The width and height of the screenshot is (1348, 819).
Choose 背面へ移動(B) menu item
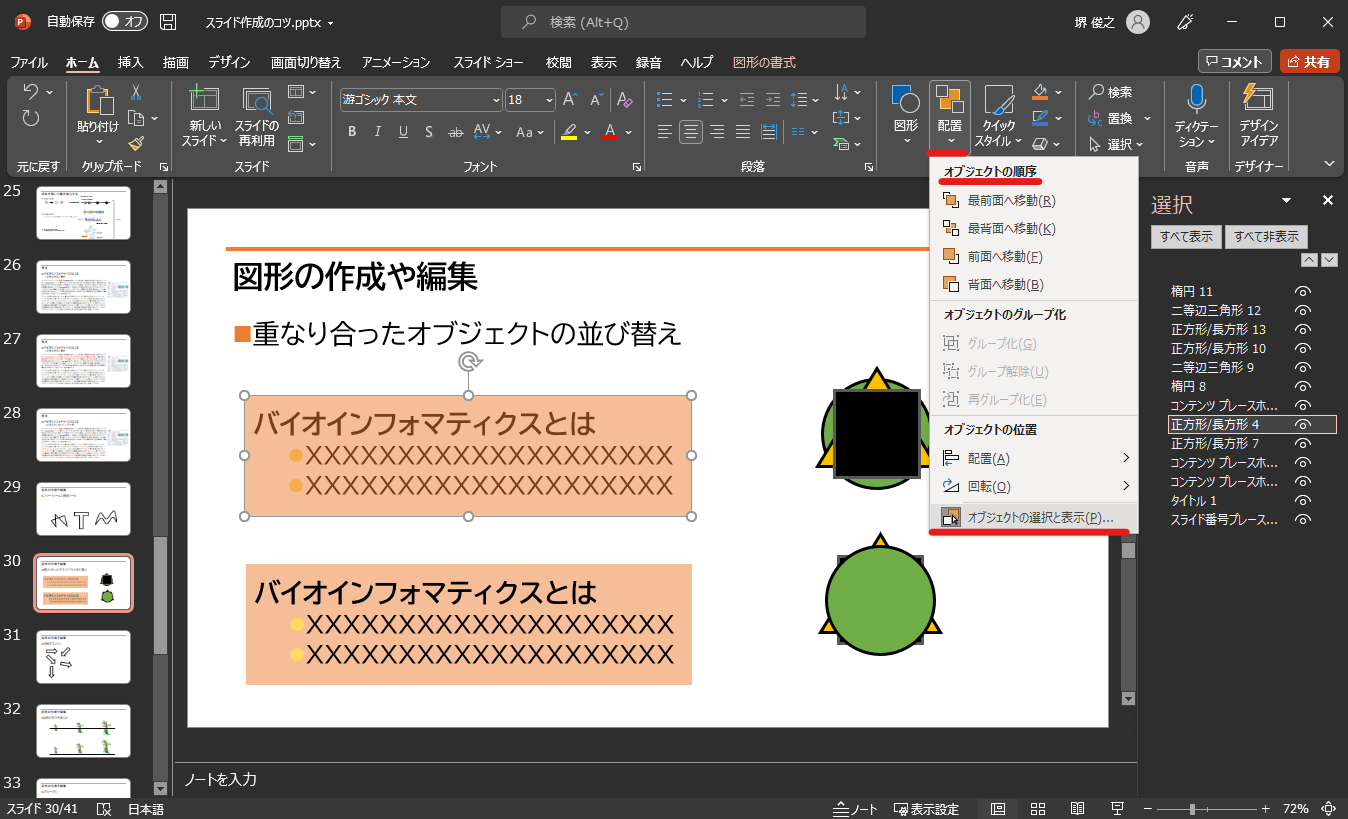(x=1034, y=284)
